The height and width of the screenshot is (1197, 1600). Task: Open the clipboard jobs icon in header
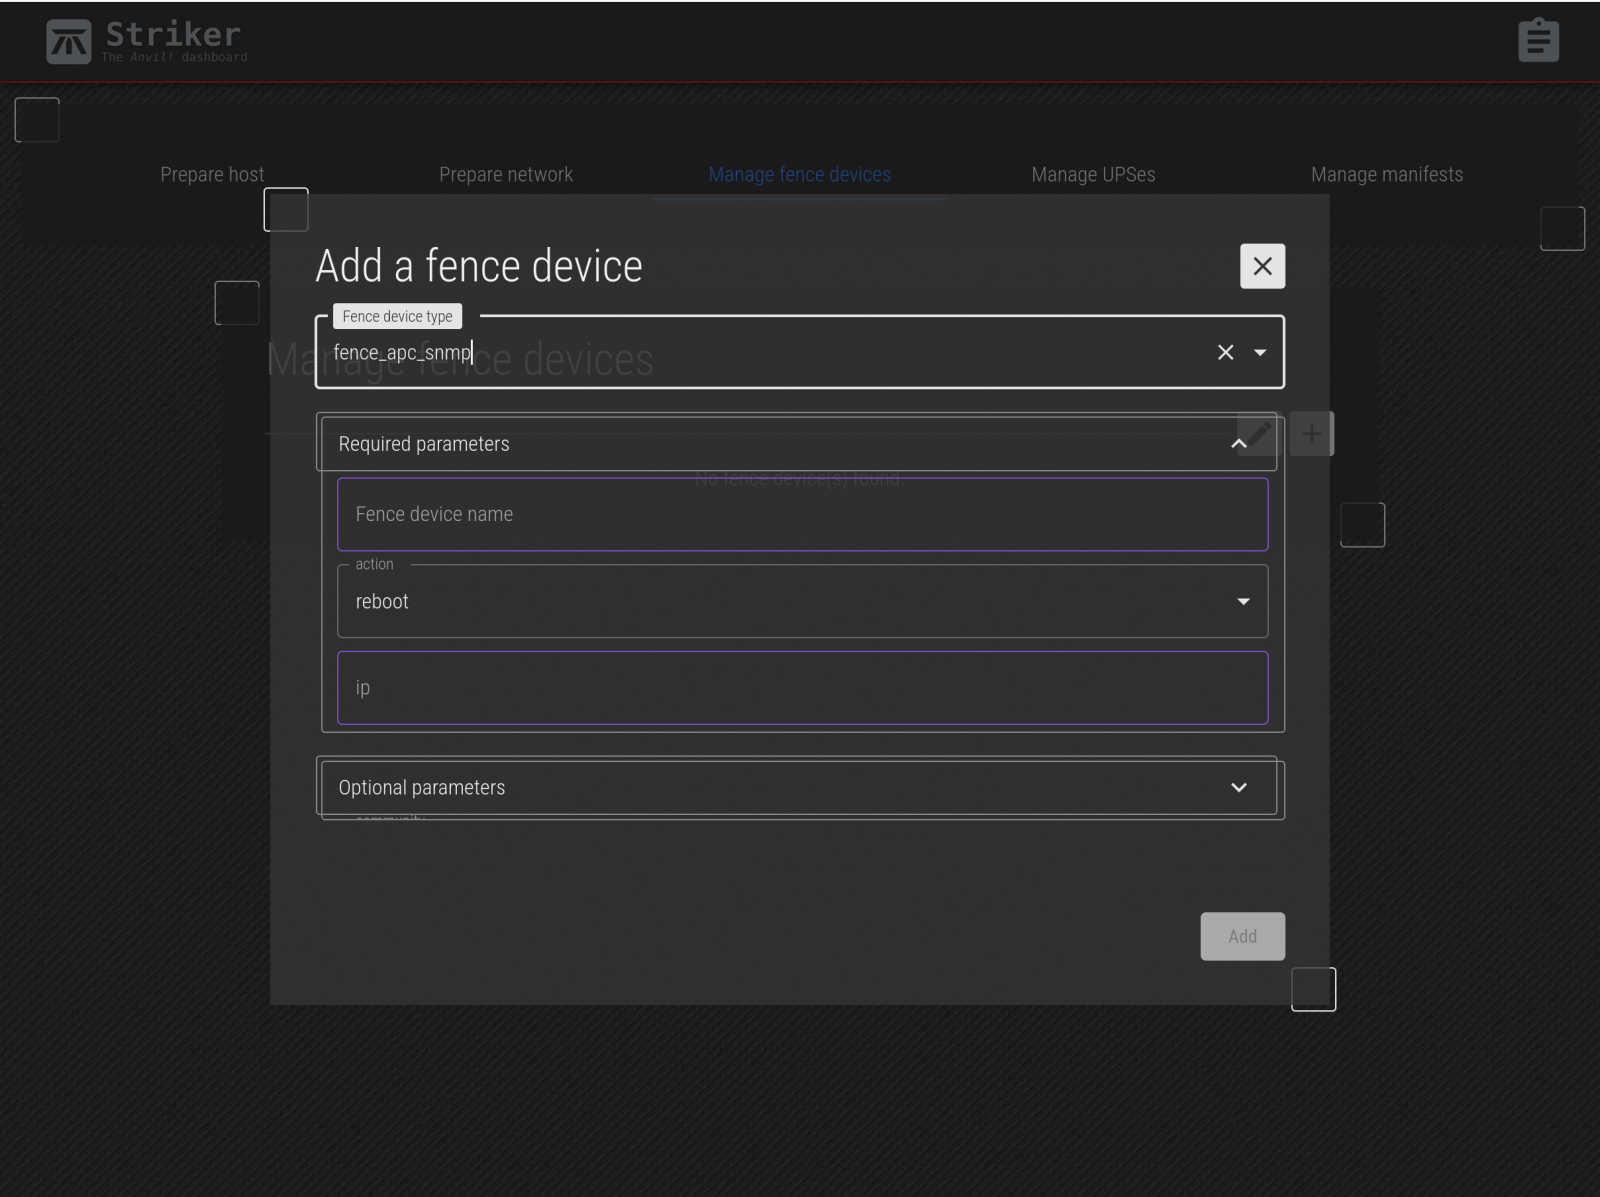click(x=1537, y=41)
